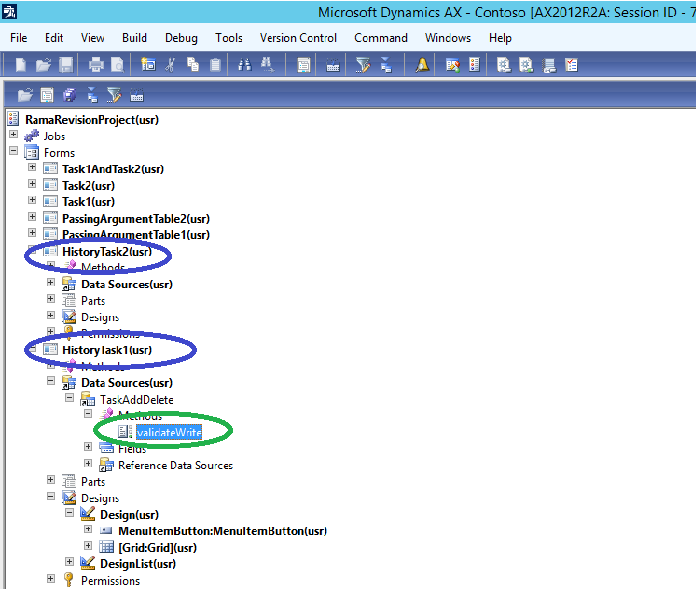Open the Debug menu
The width and height of the screenshot is (698, 600).
tap(181, 38)
